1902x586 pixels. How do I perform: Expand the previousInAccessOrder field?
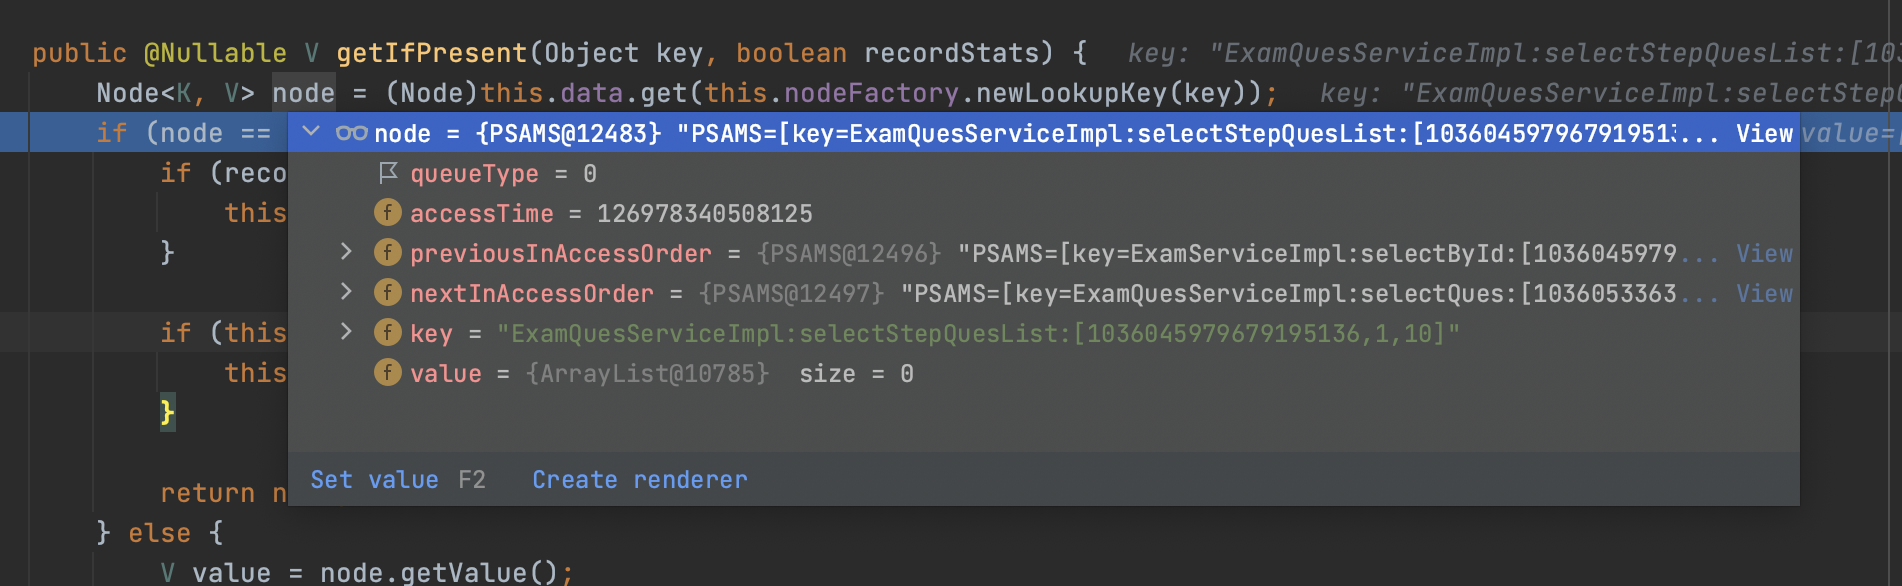click(345, 253)
